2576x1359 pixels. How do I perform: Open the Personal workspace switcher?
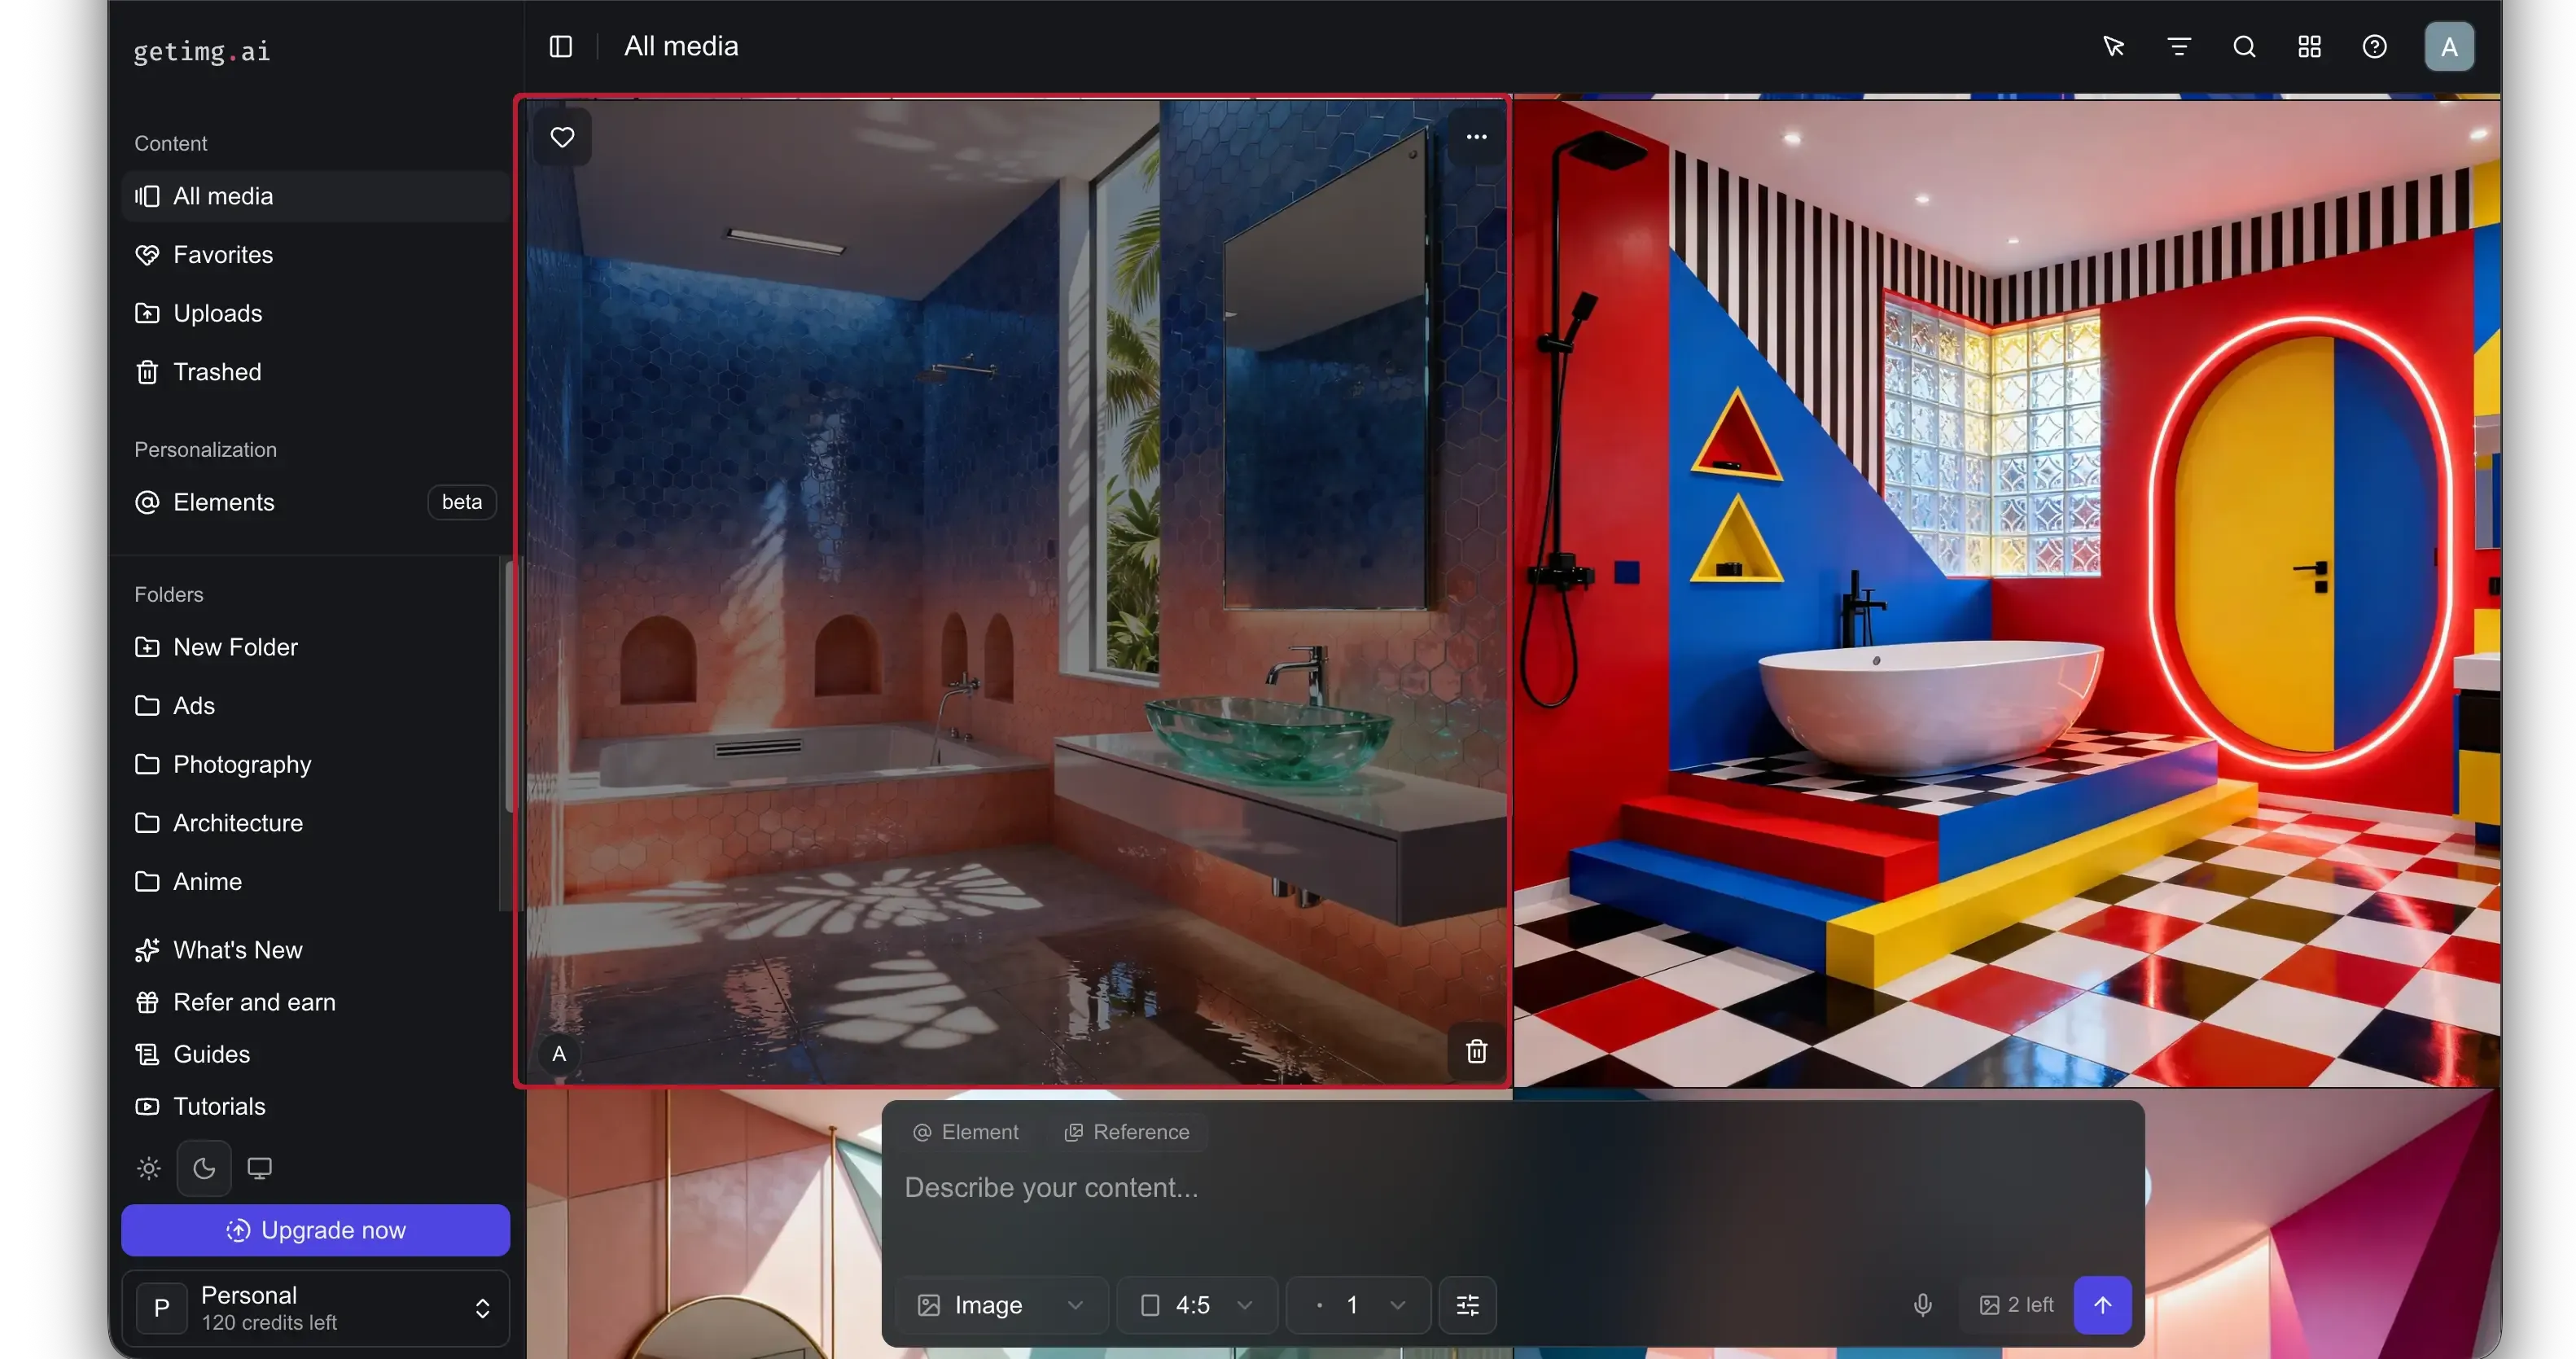coord(315,1308)
